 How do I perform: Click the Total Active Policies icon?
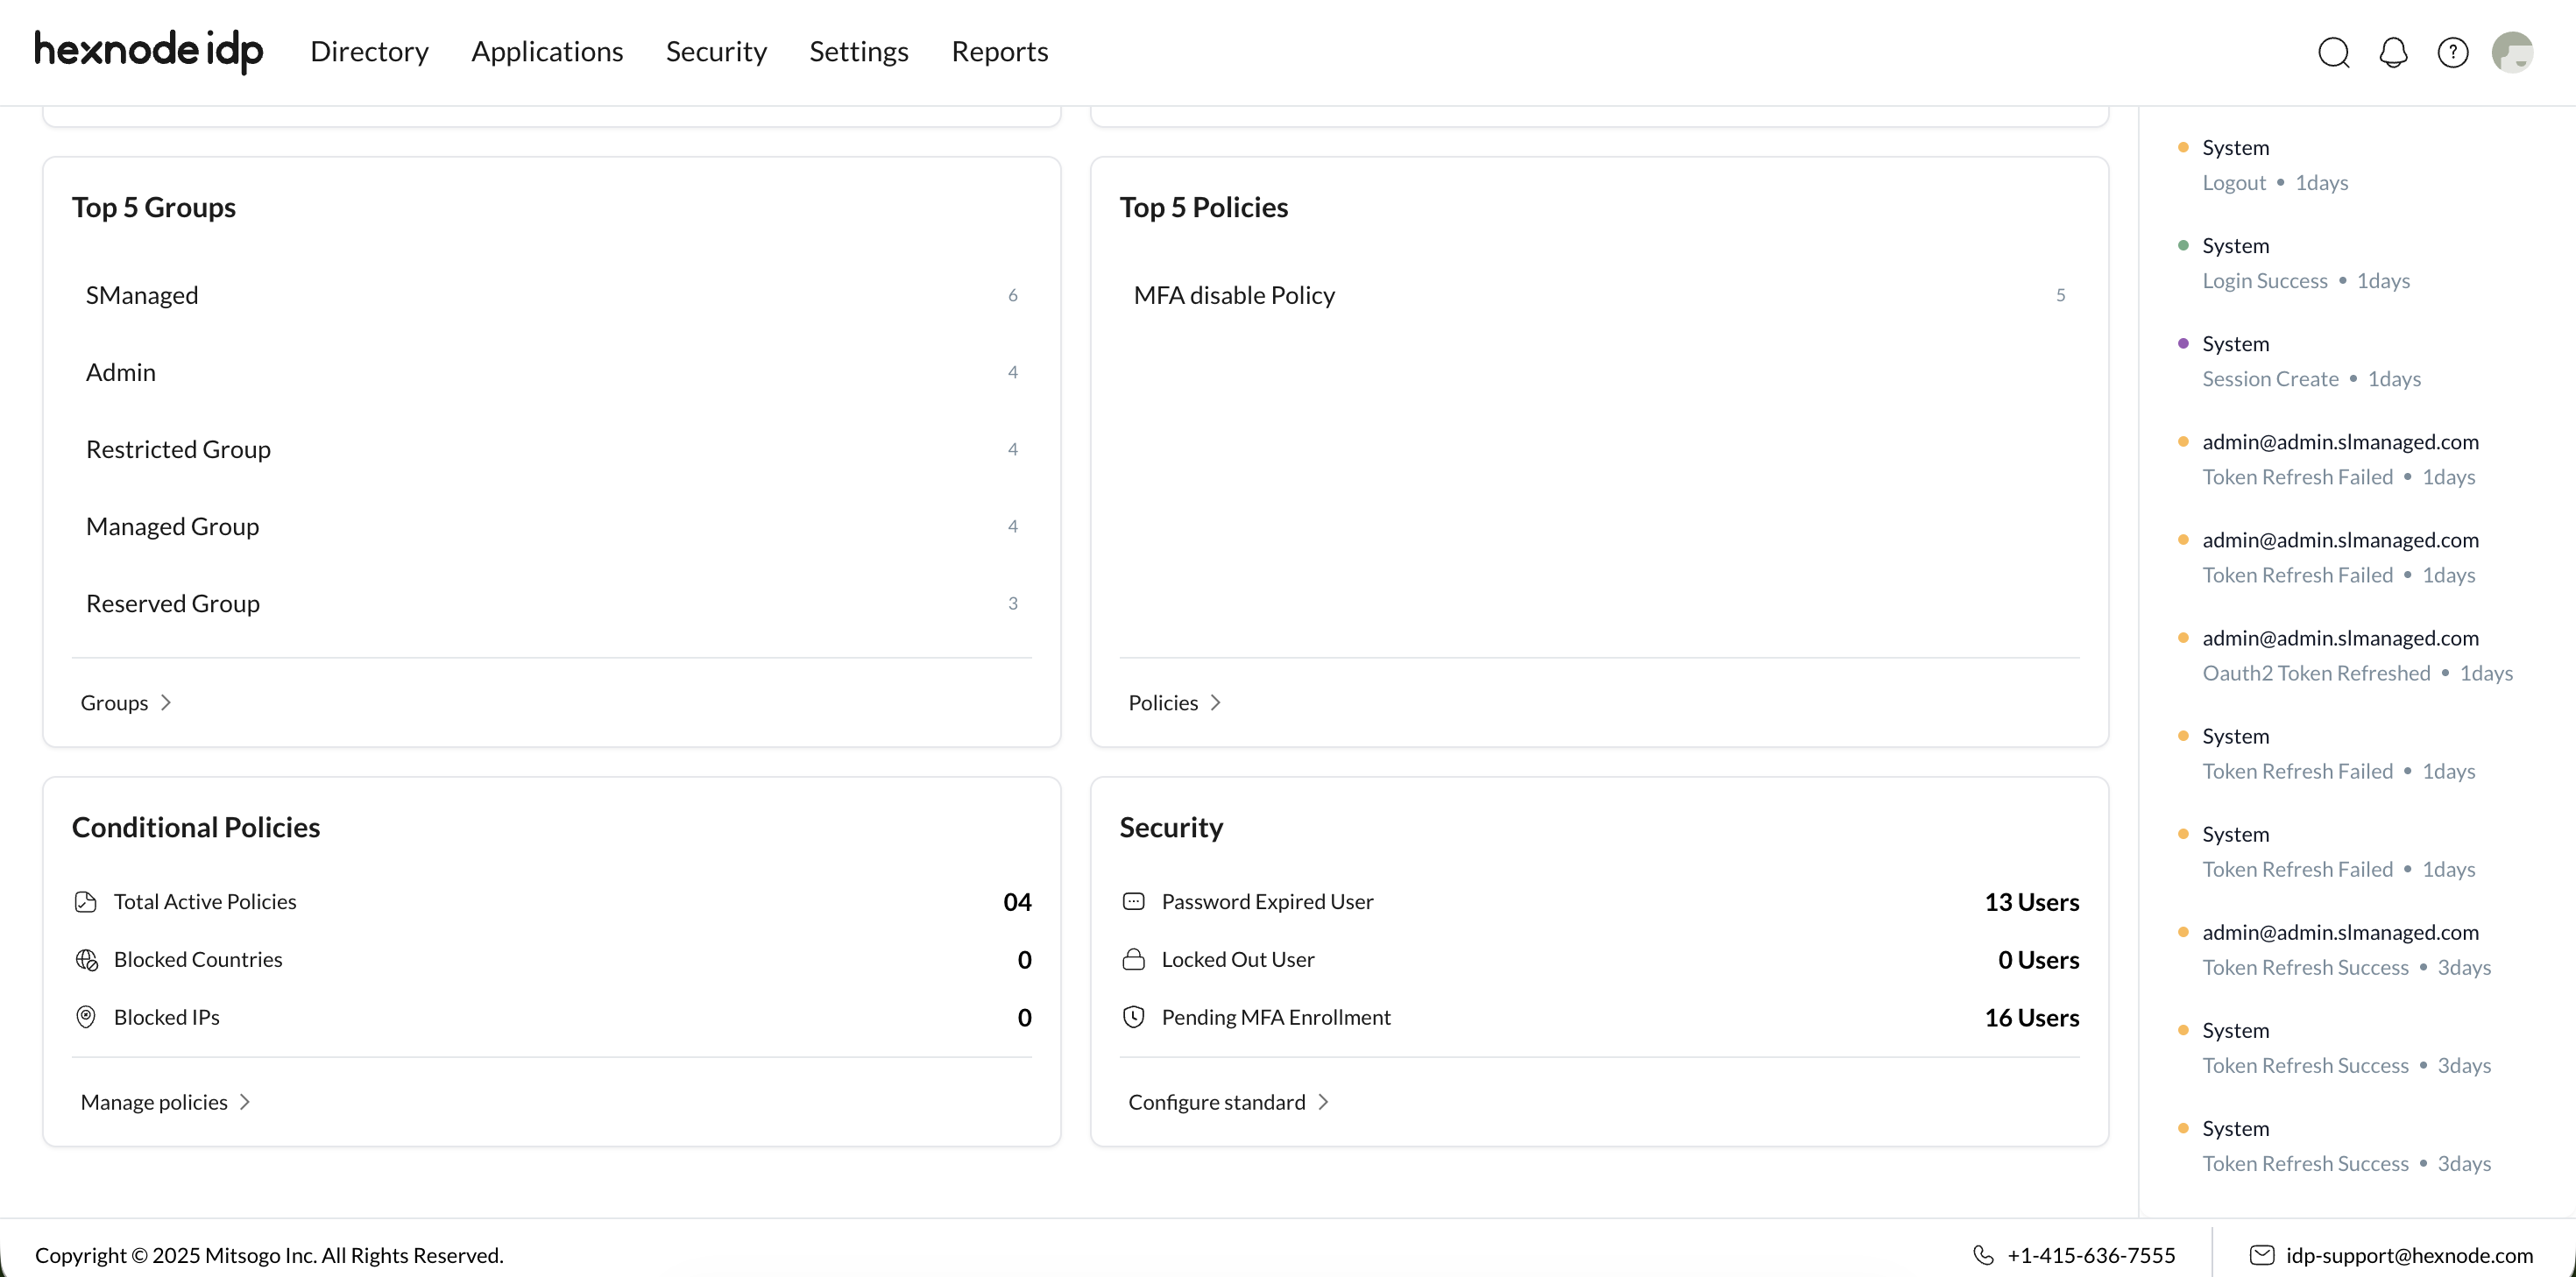point(86,902)
